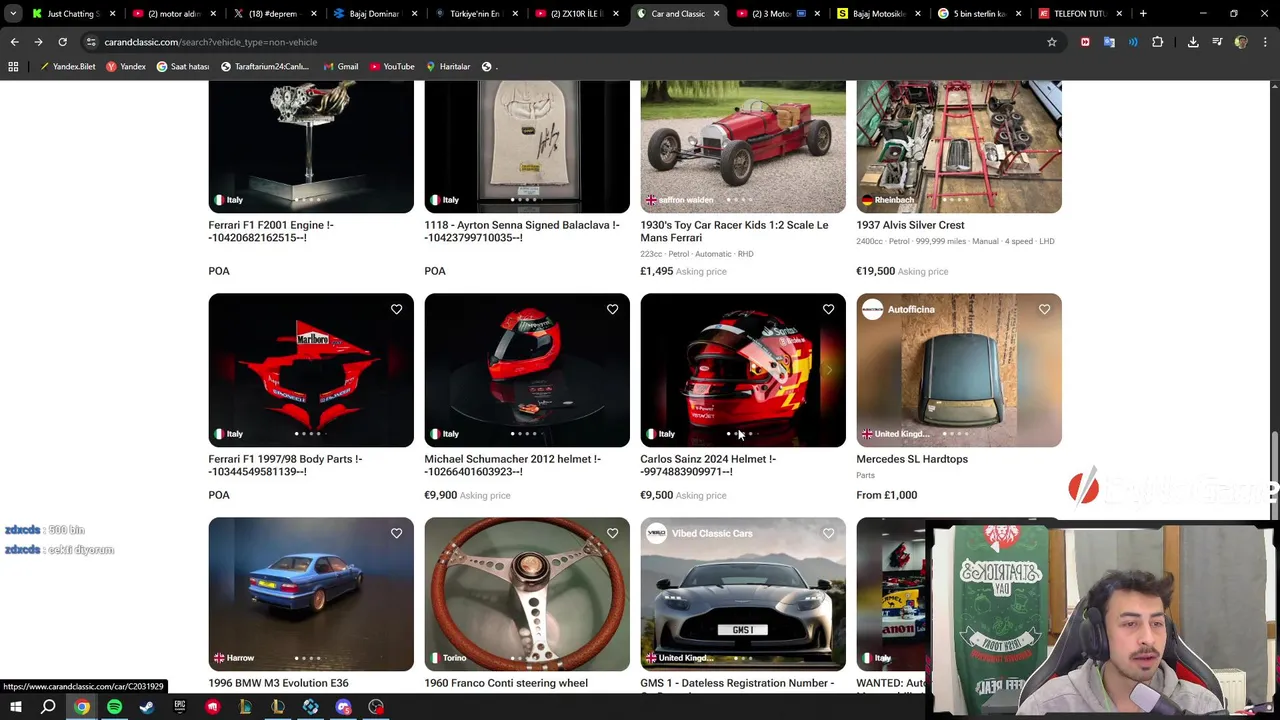Open the Haritalar bookmark
The image size is (1280, 720).
click(x=447, y=66)
